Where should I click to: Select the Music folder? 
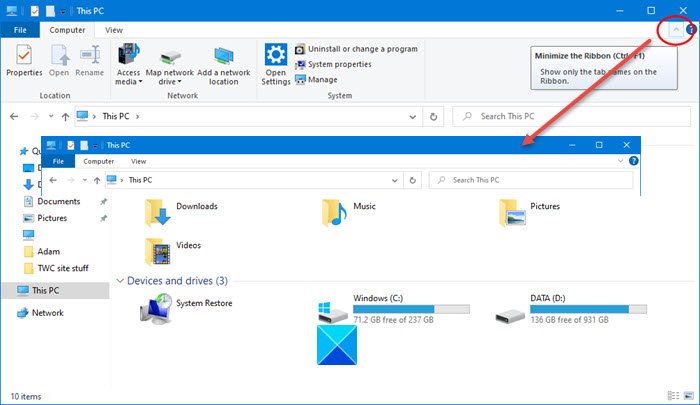click(x=349, y=213)
